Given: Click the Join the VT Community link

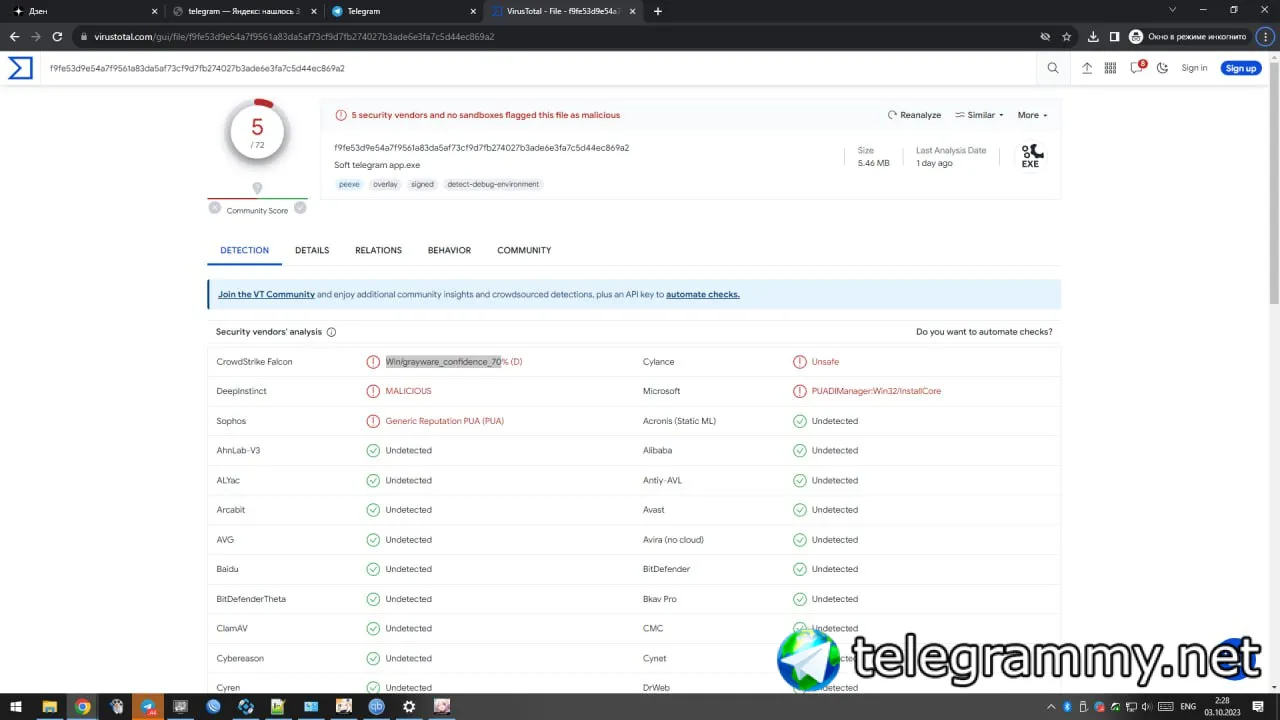Looking at the screenshot, I should pos(266,295).
